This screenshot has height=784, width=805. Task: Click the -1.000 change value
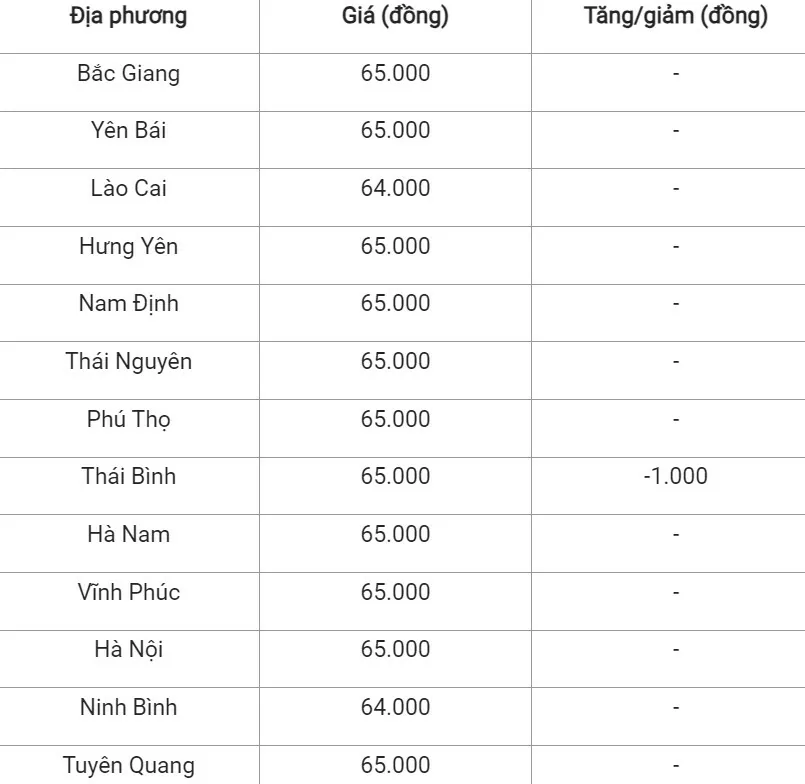676,477
